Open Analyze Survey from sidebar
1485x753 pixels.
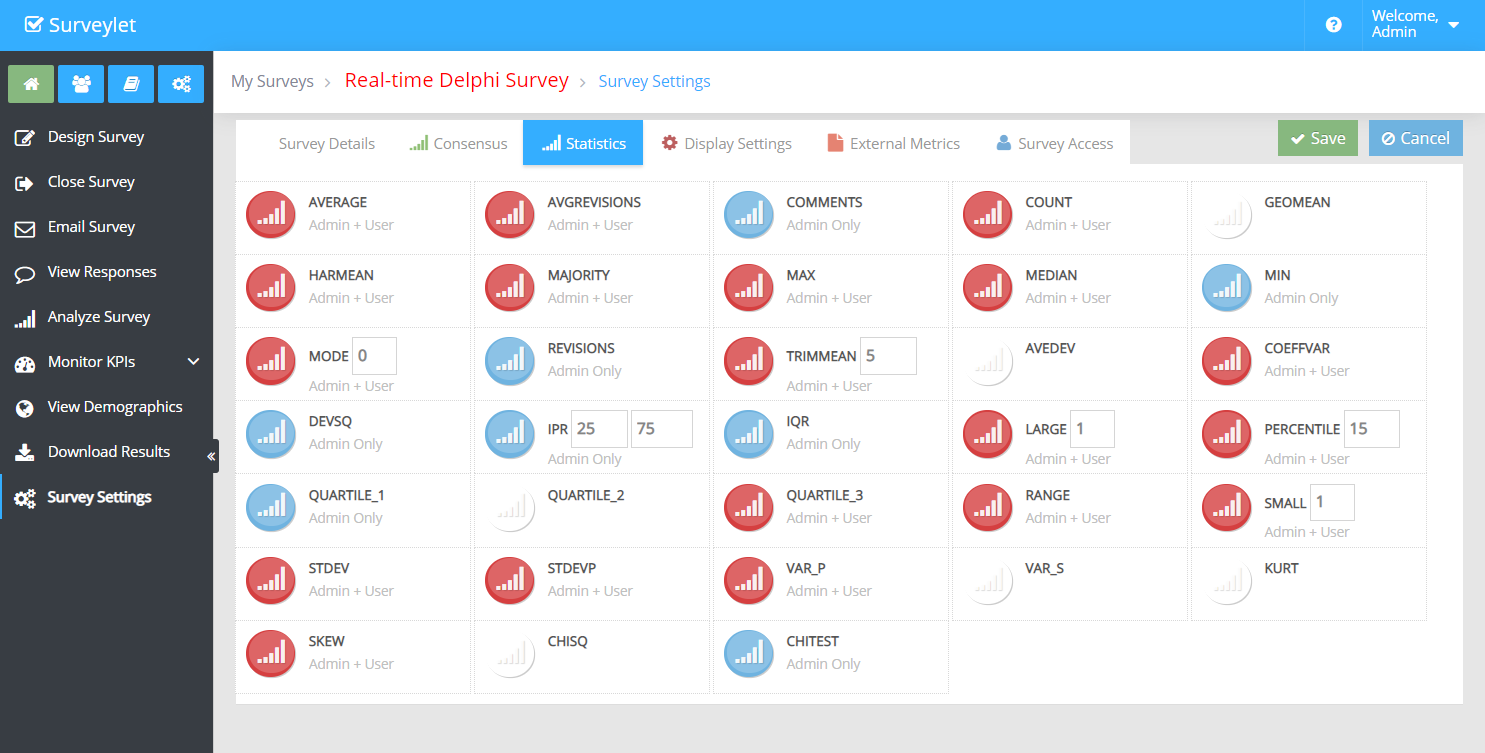[98, 317]
